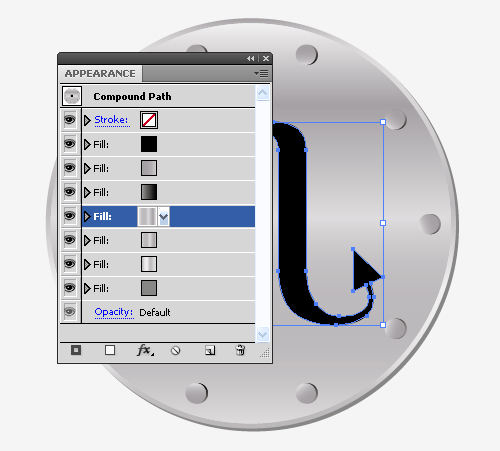Viewport: 500px width, 451px height.
Task: Click the blue Stroke link
Action: tap(111, 120)
